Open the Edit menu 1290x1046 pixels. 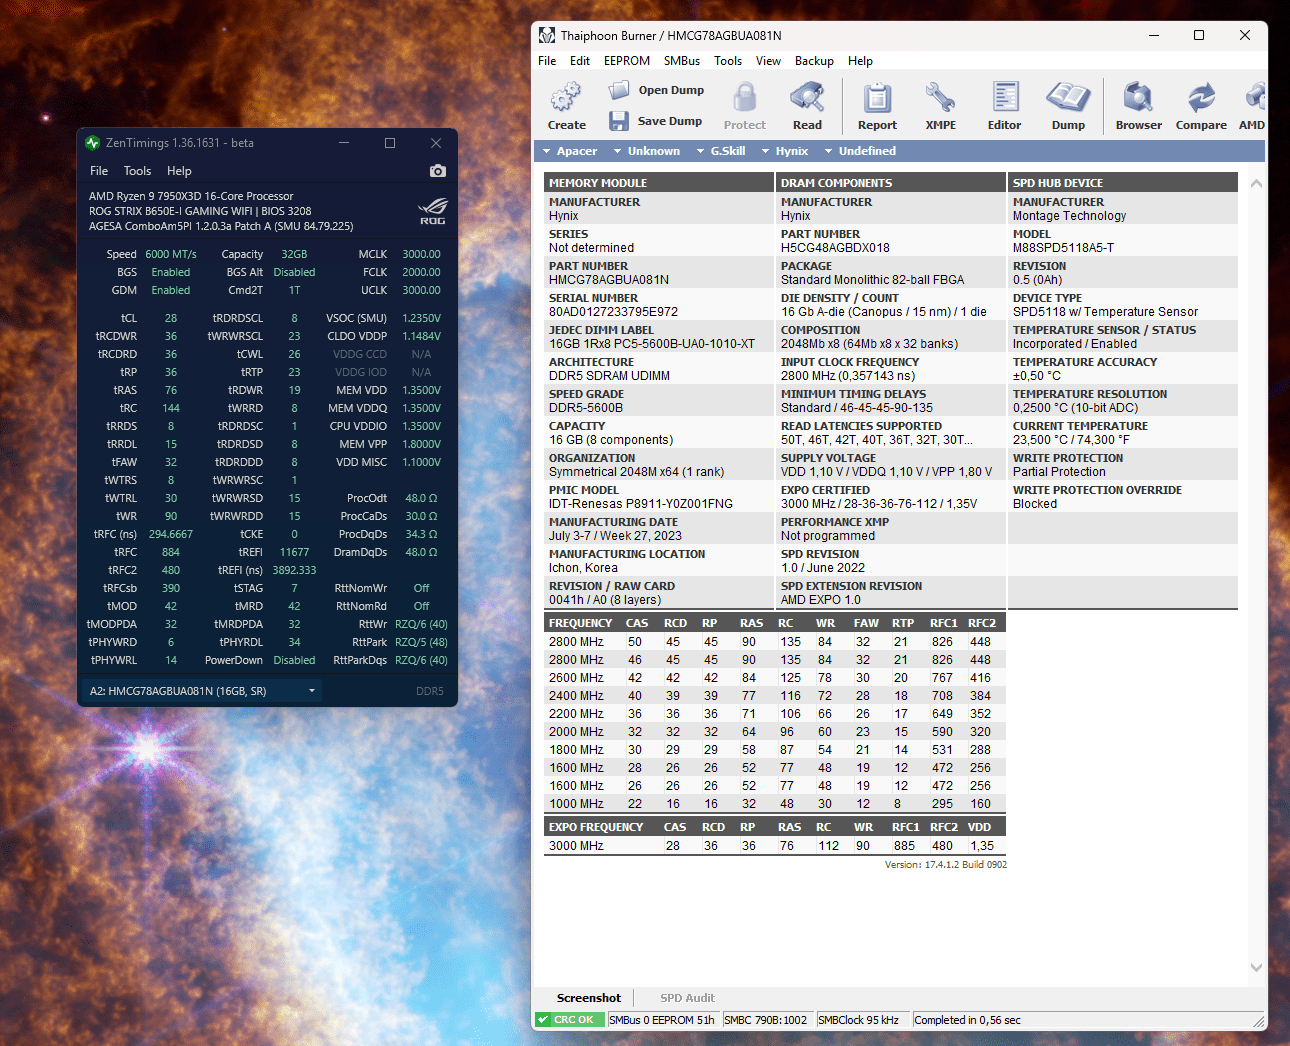coord(580,61)
